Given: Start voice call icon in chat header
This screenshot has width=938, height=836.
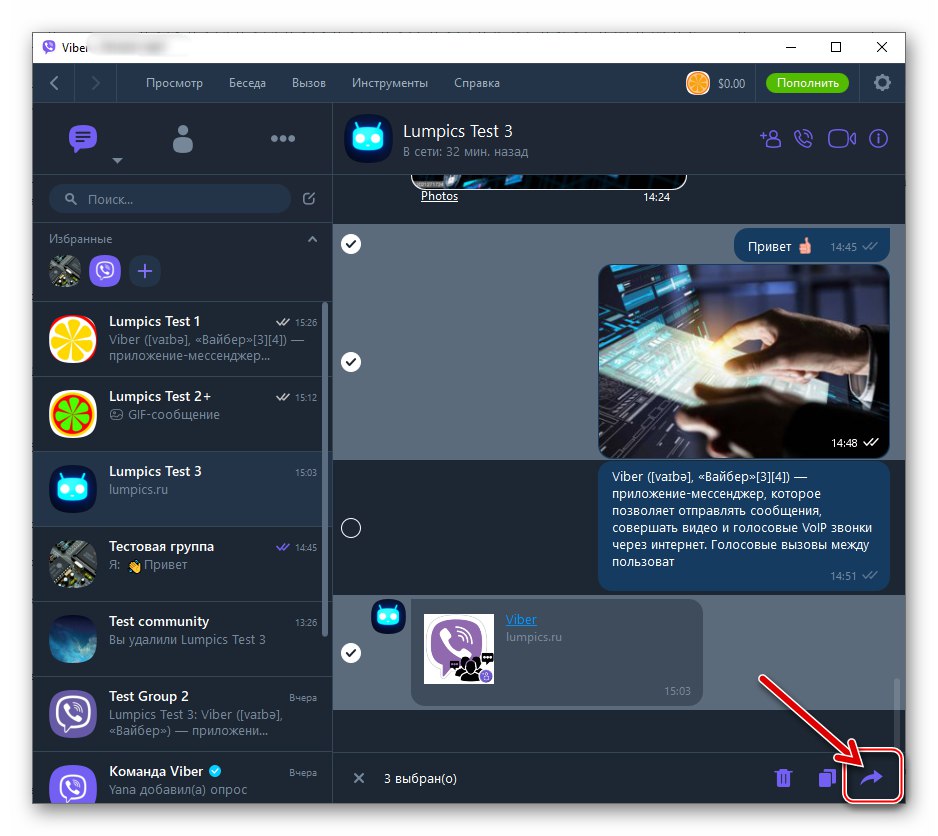Looking at the screenshot, I should 803,139.
